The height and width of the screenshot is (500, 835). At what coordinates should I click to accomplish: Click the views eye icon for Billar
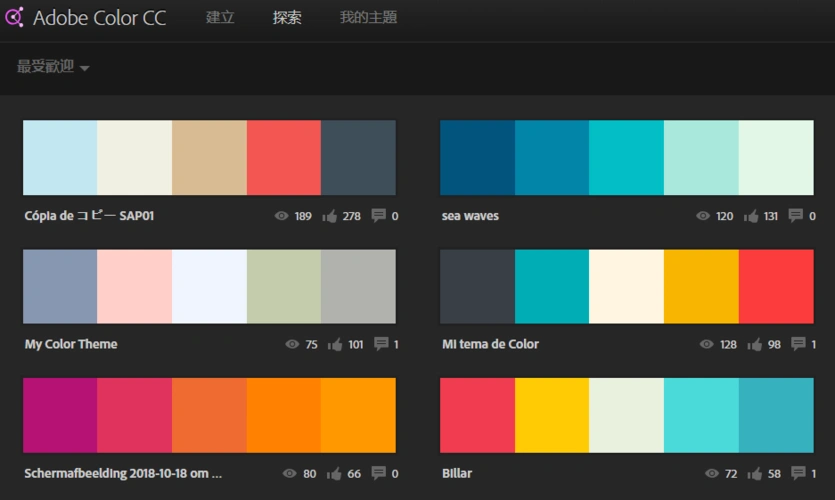[712, 473]
